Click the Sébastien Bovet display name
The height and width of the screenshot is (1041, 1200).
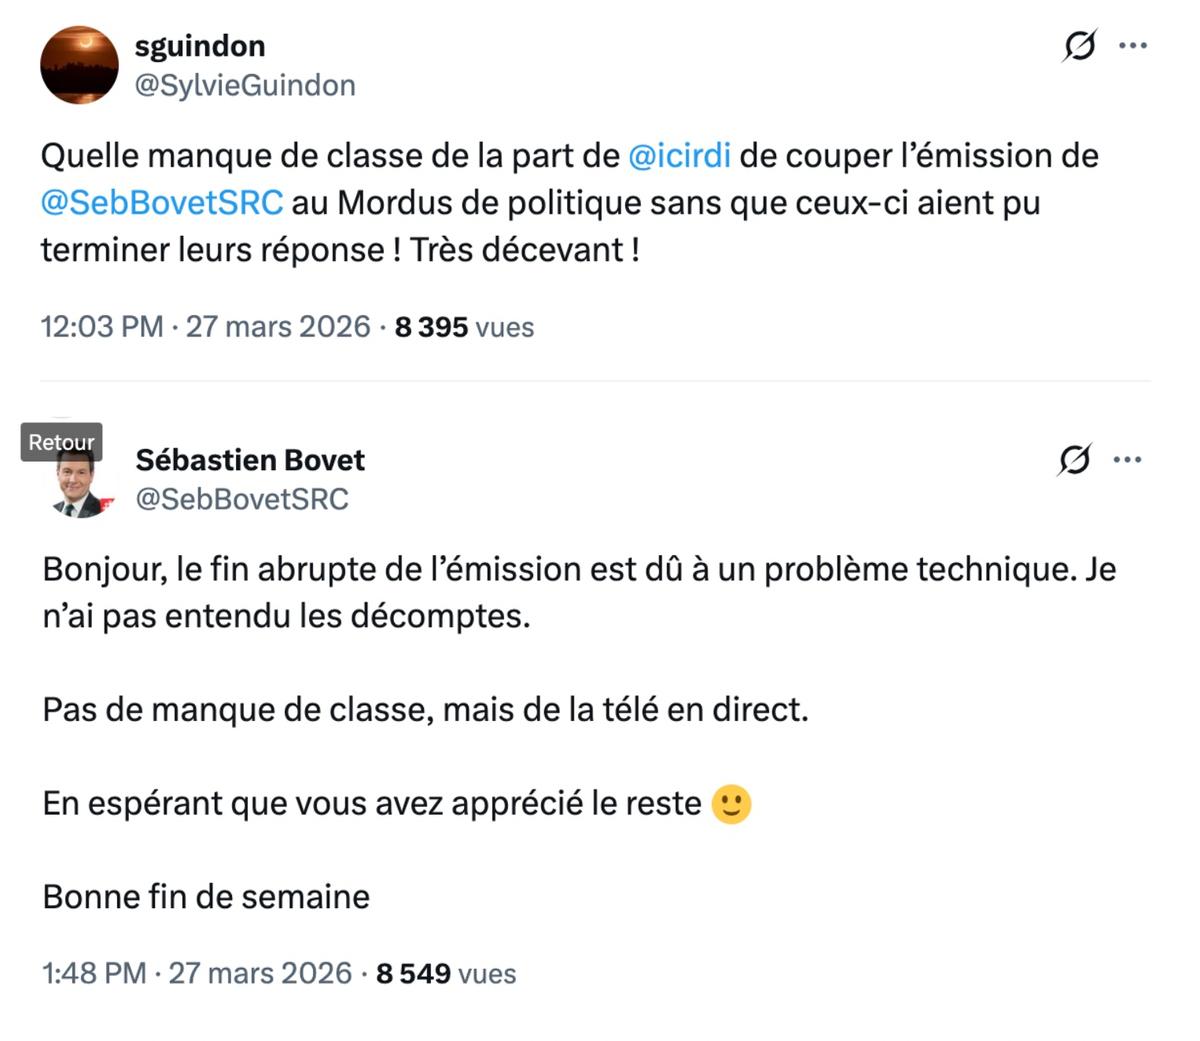pos(251,460)
